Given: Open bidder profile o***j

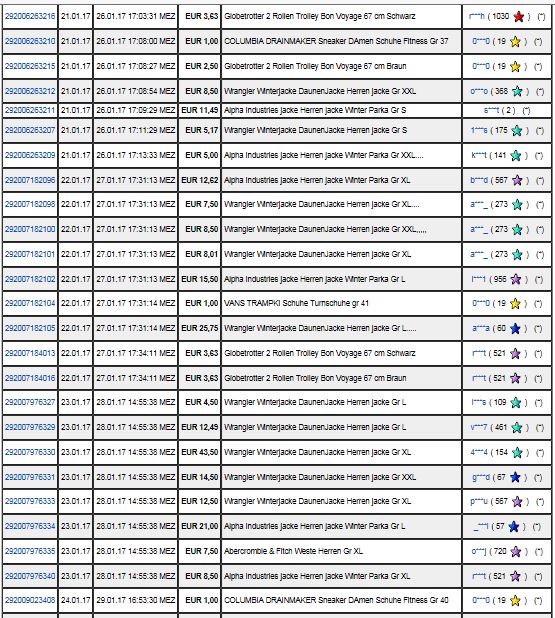Looking at the screenshot, I should coord(479,551).
